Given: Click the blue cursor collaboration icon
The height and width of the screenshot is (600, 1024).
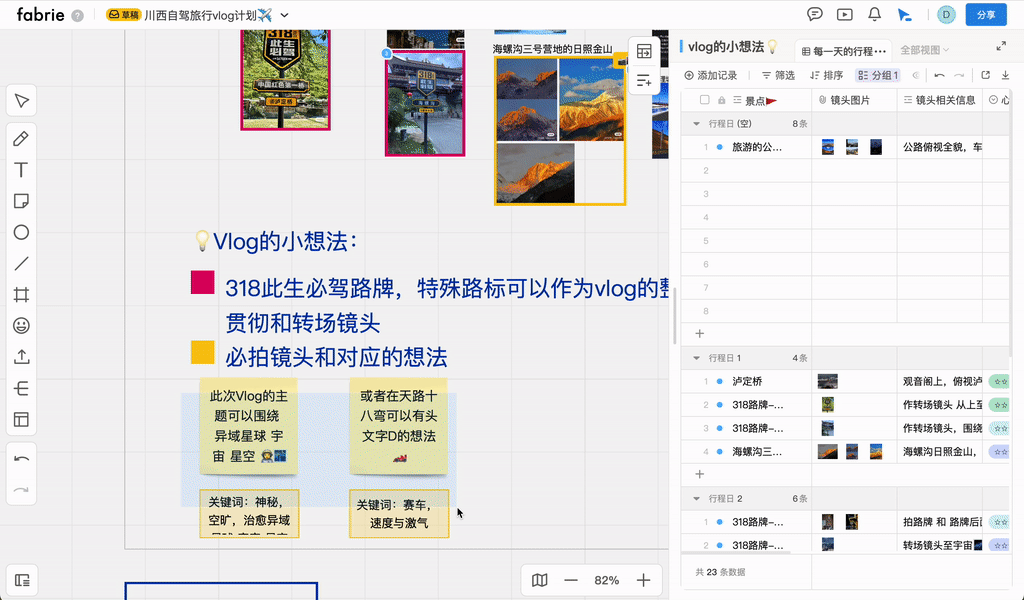Looking at the screenshot, I should 904,15.
